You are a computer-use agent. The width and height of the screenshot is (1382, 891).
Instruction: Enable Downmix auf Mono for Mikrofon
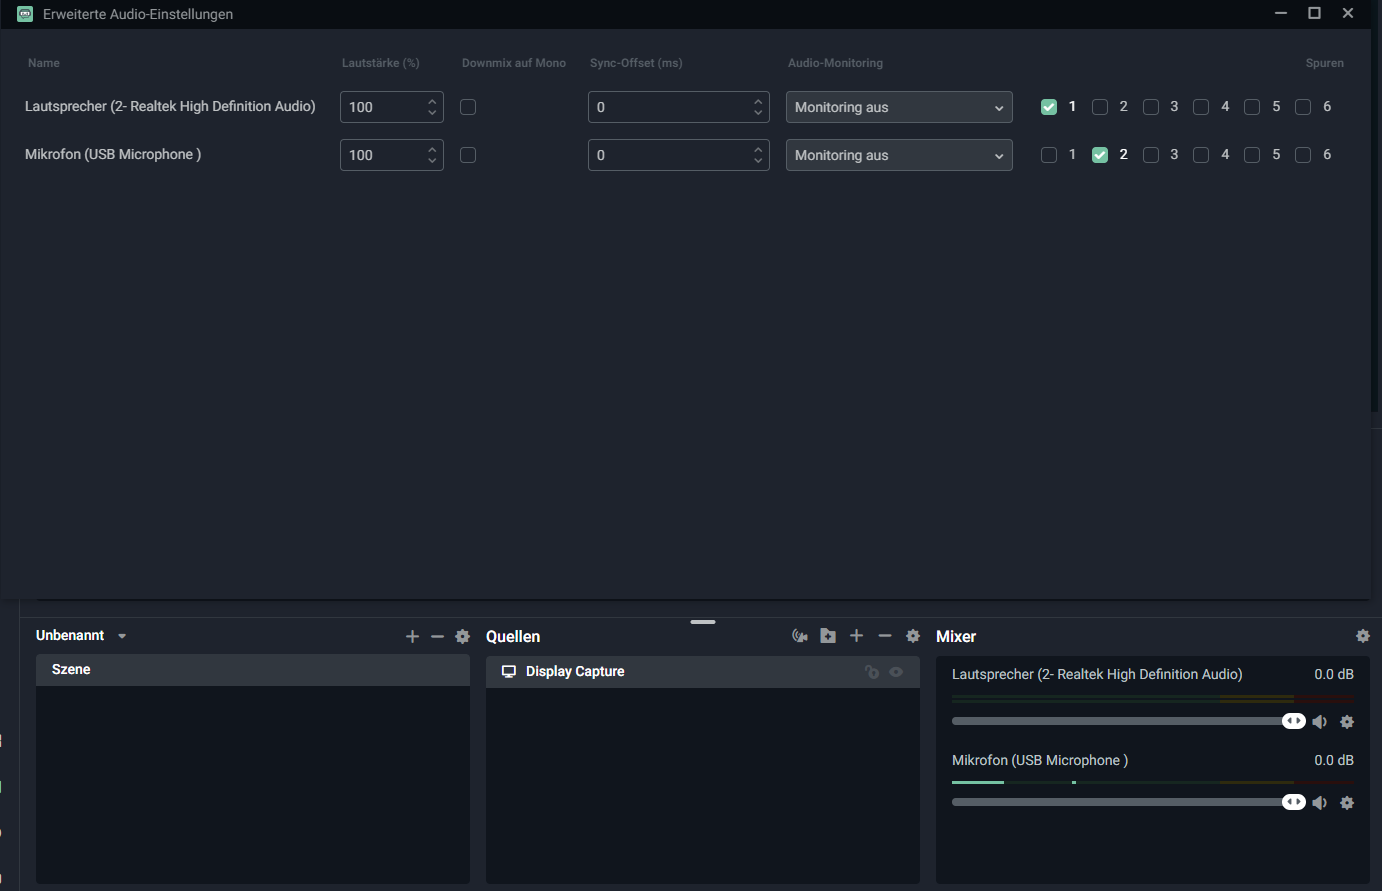point(468,155)
